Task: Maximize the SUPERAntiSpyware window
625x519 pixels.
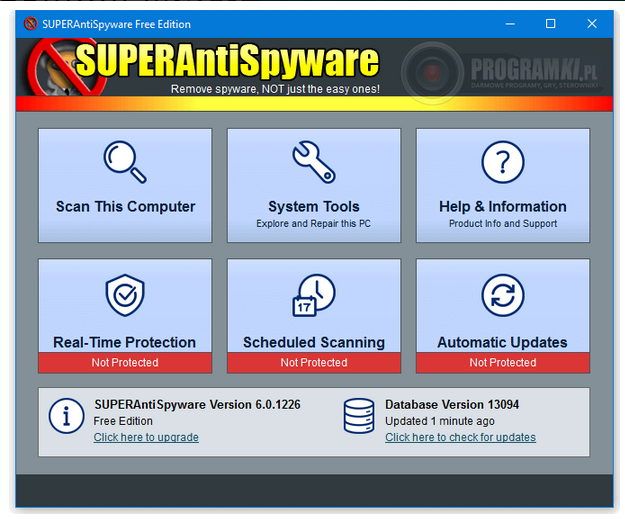Action: coord(550,24)
